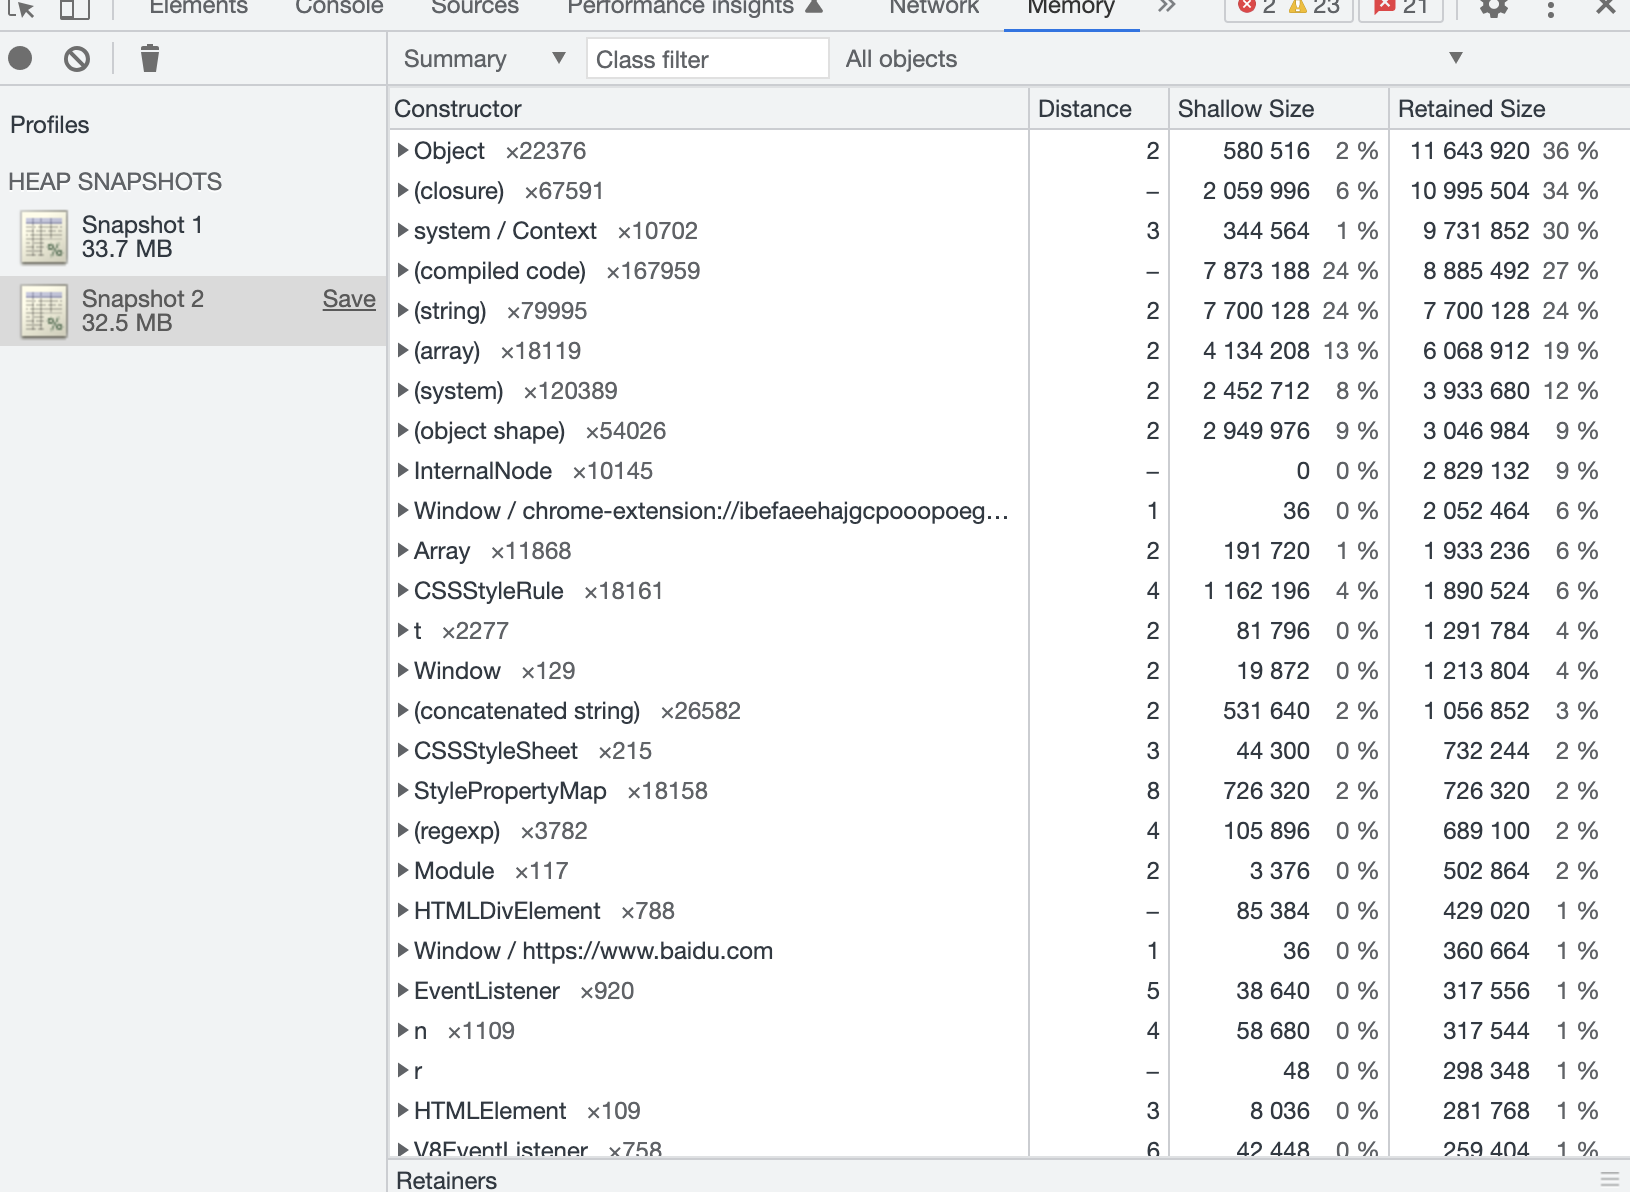Activate the inspect element picker

pyautogui.click(x=21, y=9)
